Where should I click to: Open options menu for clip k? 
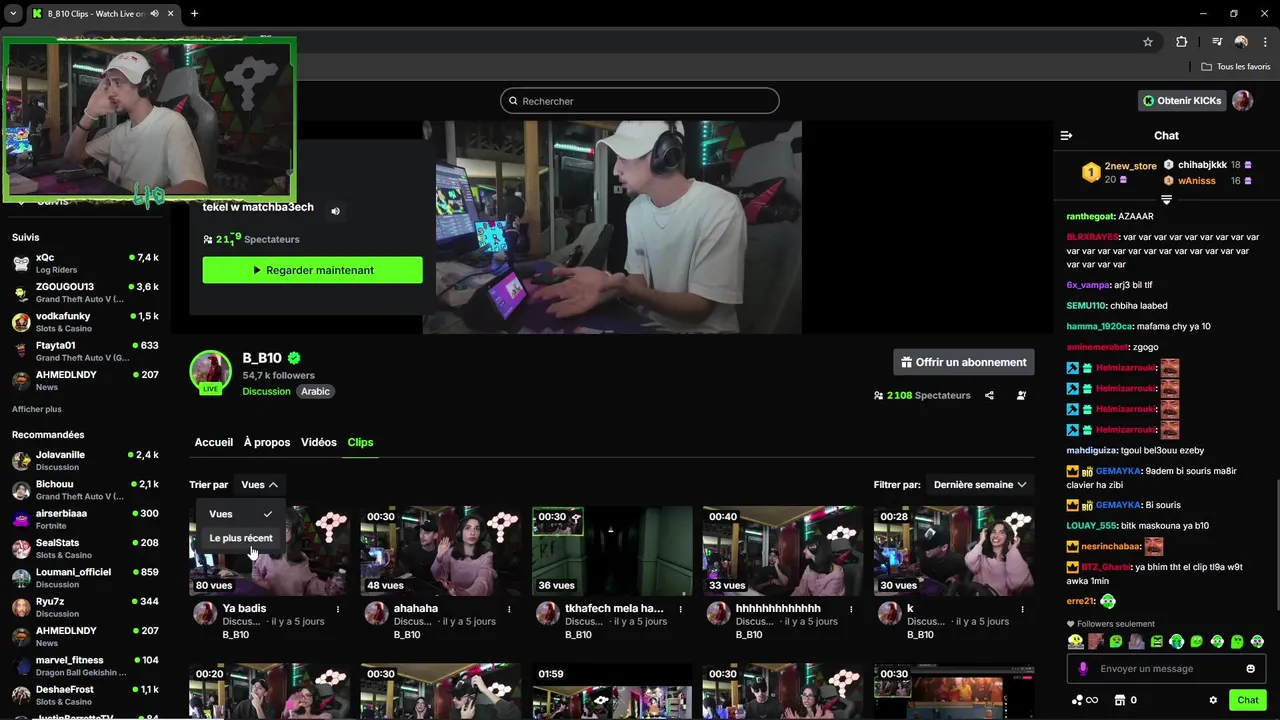[1023, 609]
